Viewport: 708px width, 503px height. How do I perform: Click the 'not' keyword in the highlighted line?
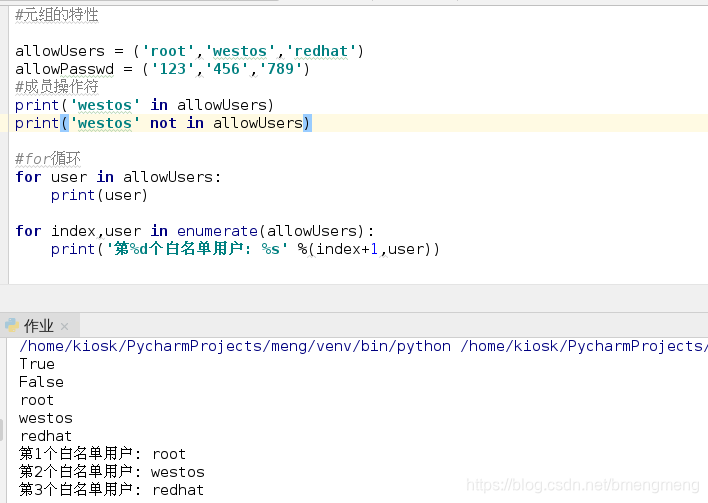click(163, 123)
